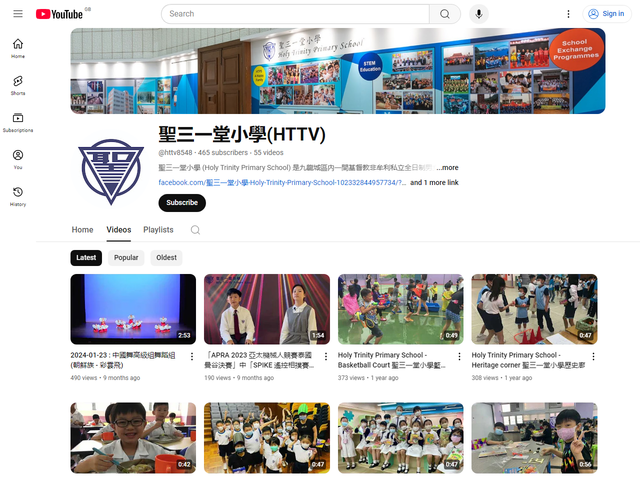Switch to the Playlists tab
640x480 pixels.
coord(158,230)
